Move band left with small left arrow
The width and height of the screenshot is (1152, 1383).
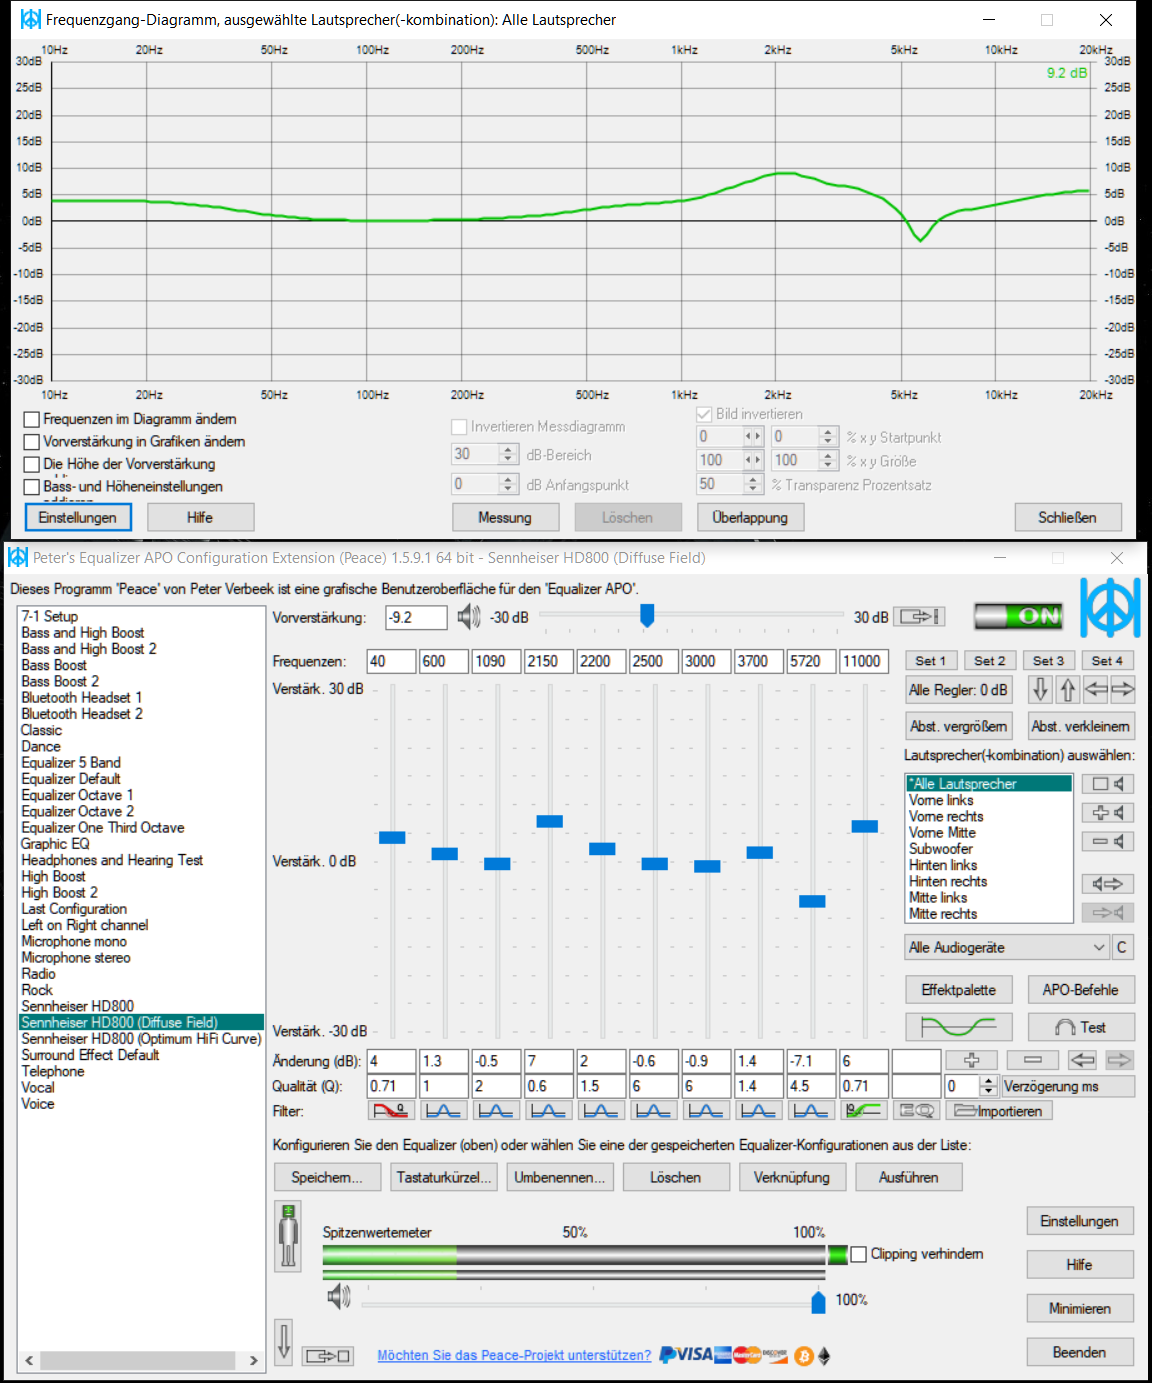pos(1083,1060)
